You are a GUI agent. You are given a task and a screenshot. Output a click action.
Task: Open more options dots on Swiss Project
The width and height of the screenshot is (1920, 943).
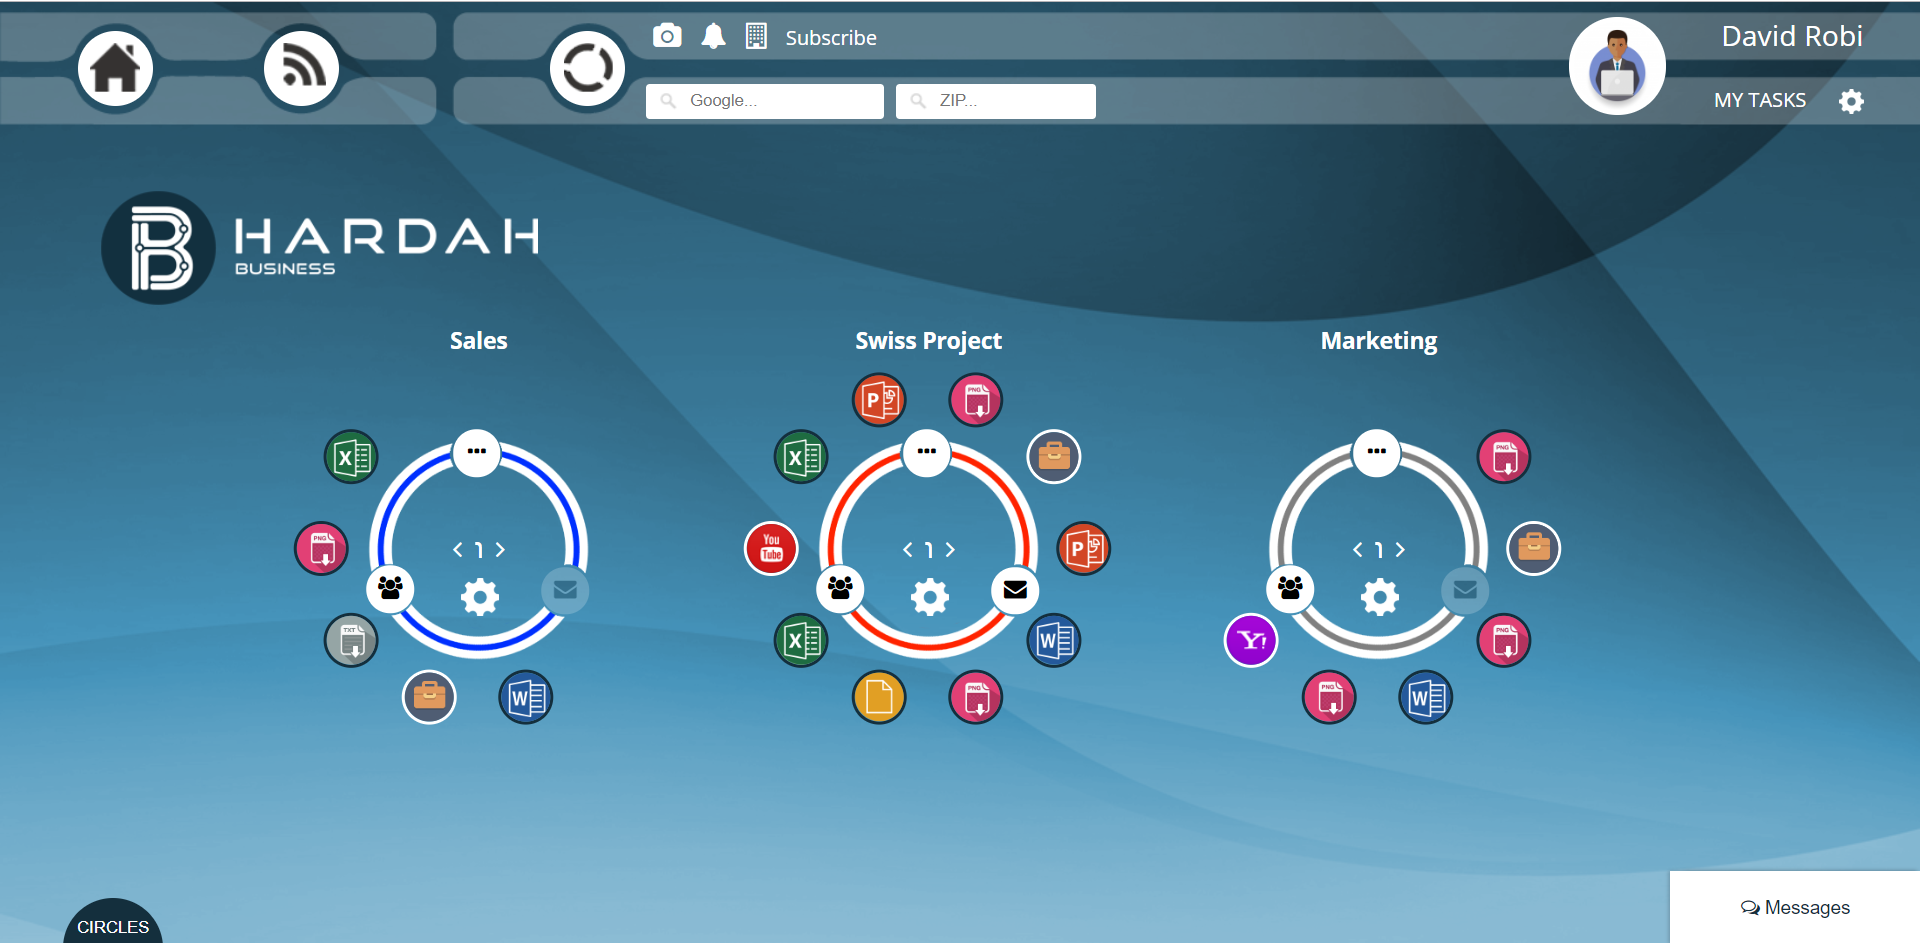[x=927, y=452]
